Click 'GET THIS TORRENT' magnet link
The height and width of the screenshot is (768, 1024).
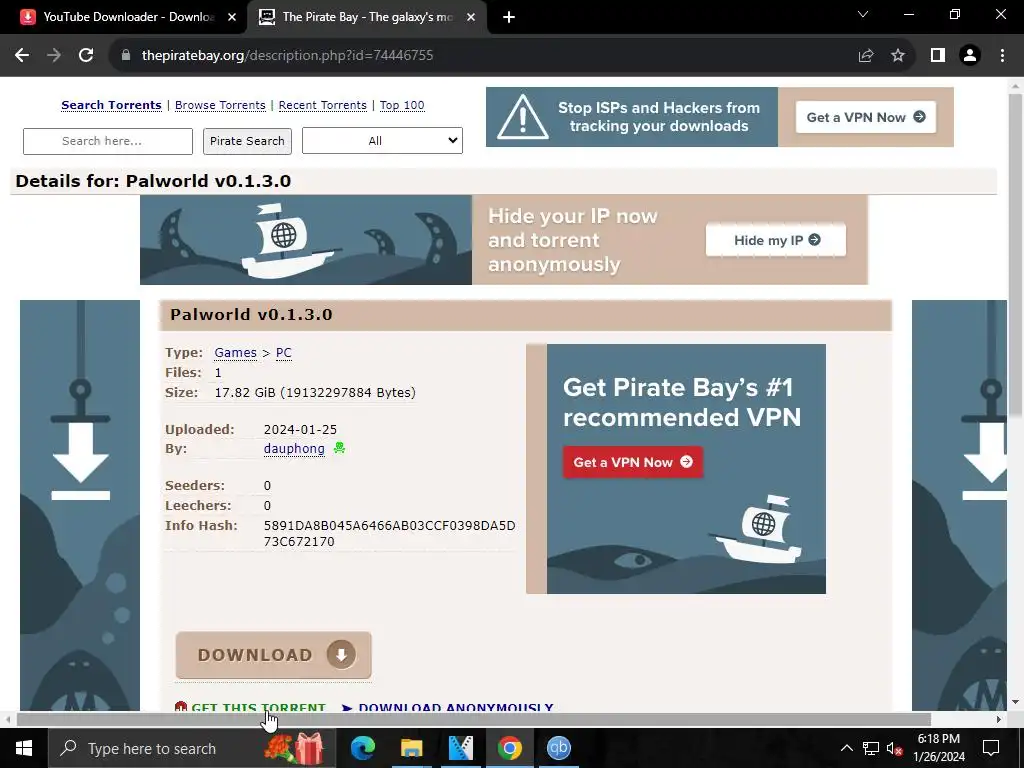[x=258, y=707]
